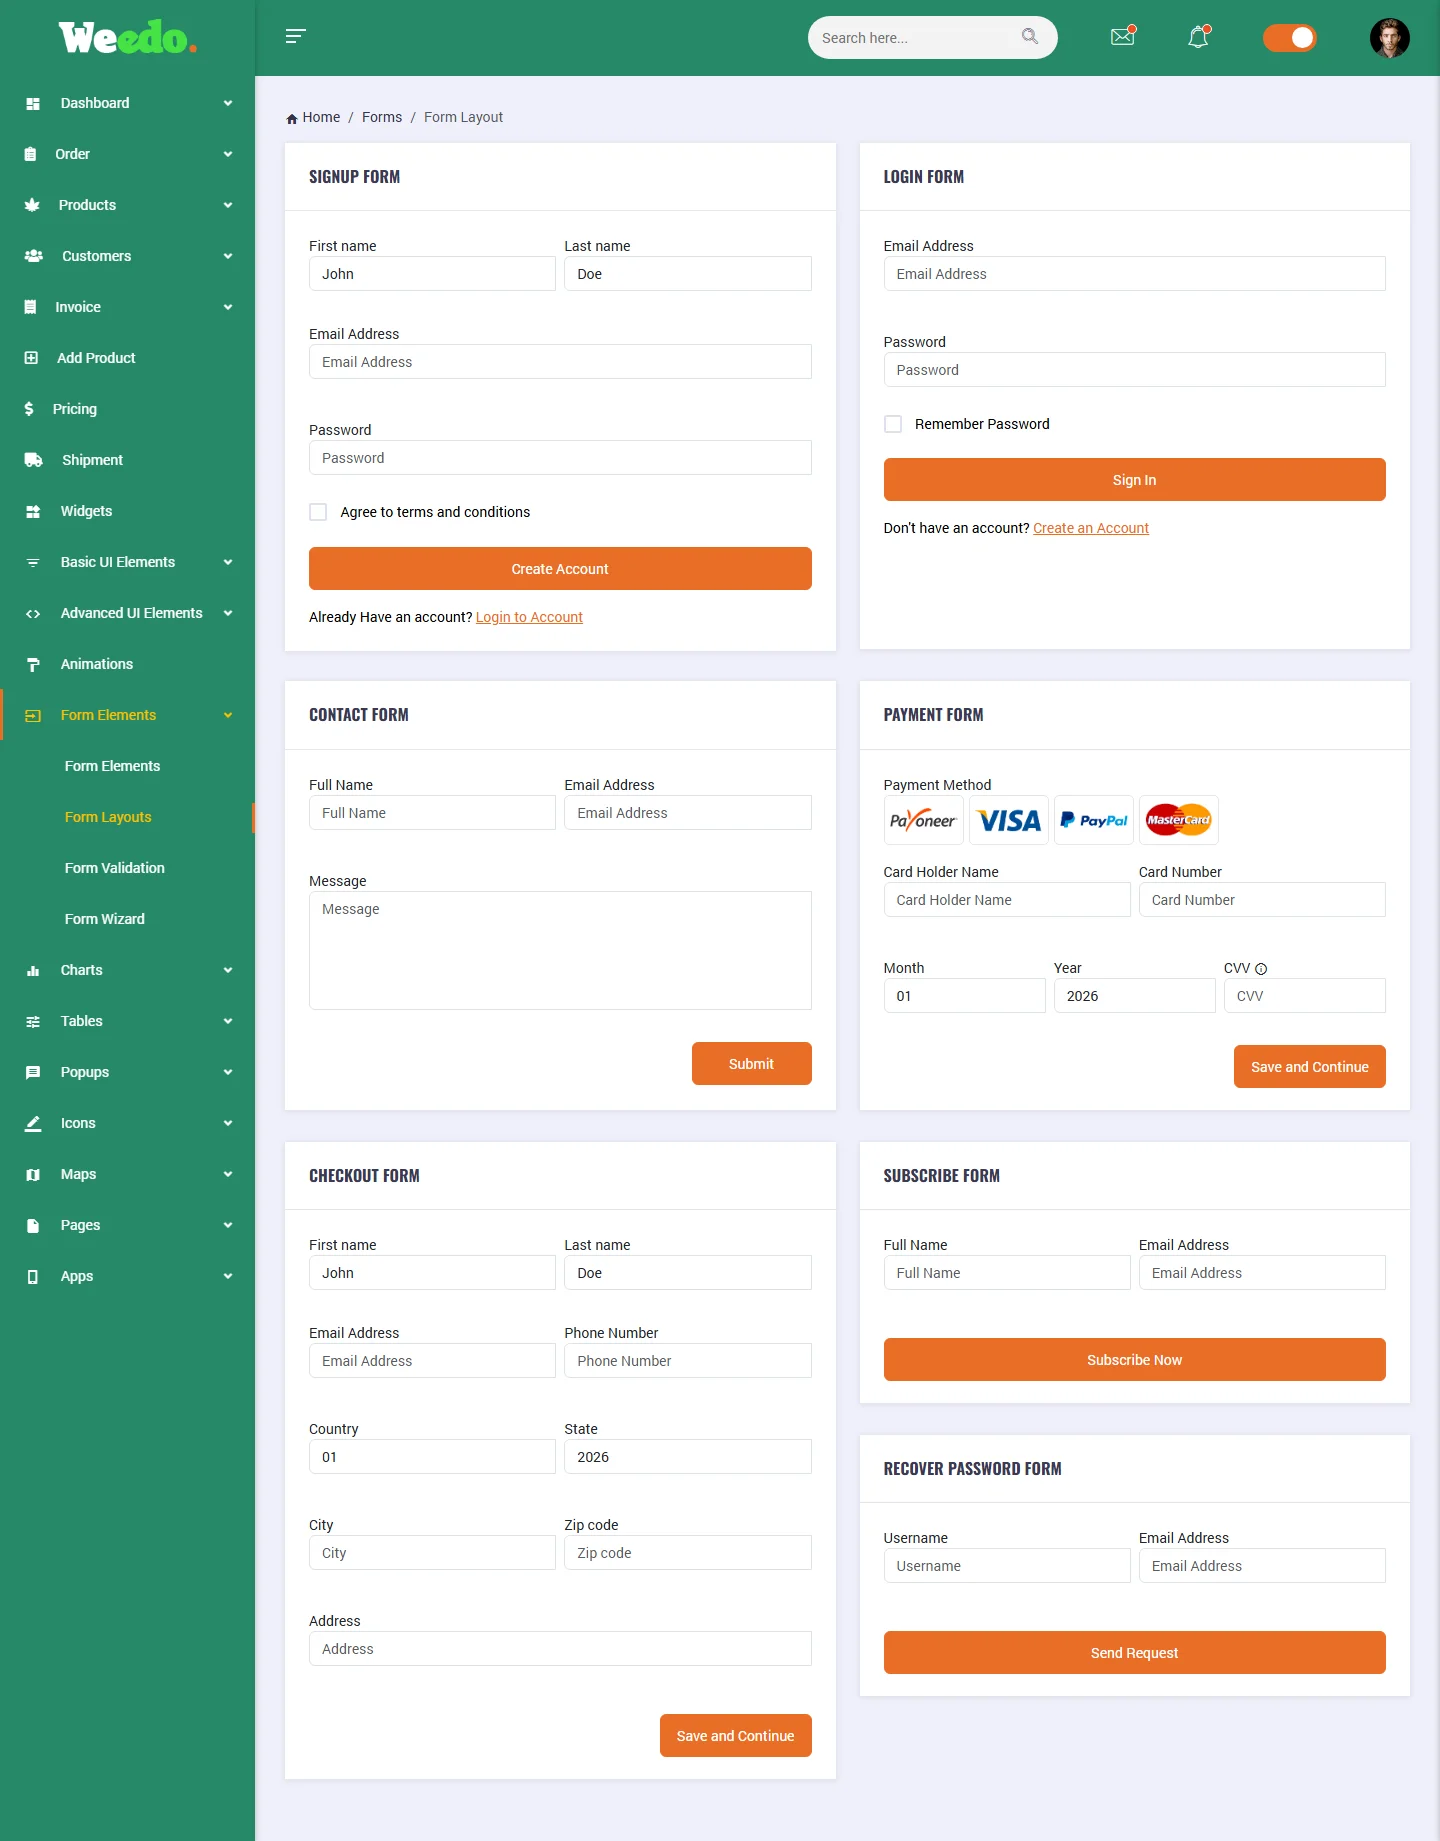Click the Apps mobile icon
Screen dimensions: 1440x1841
[33, 1276]
